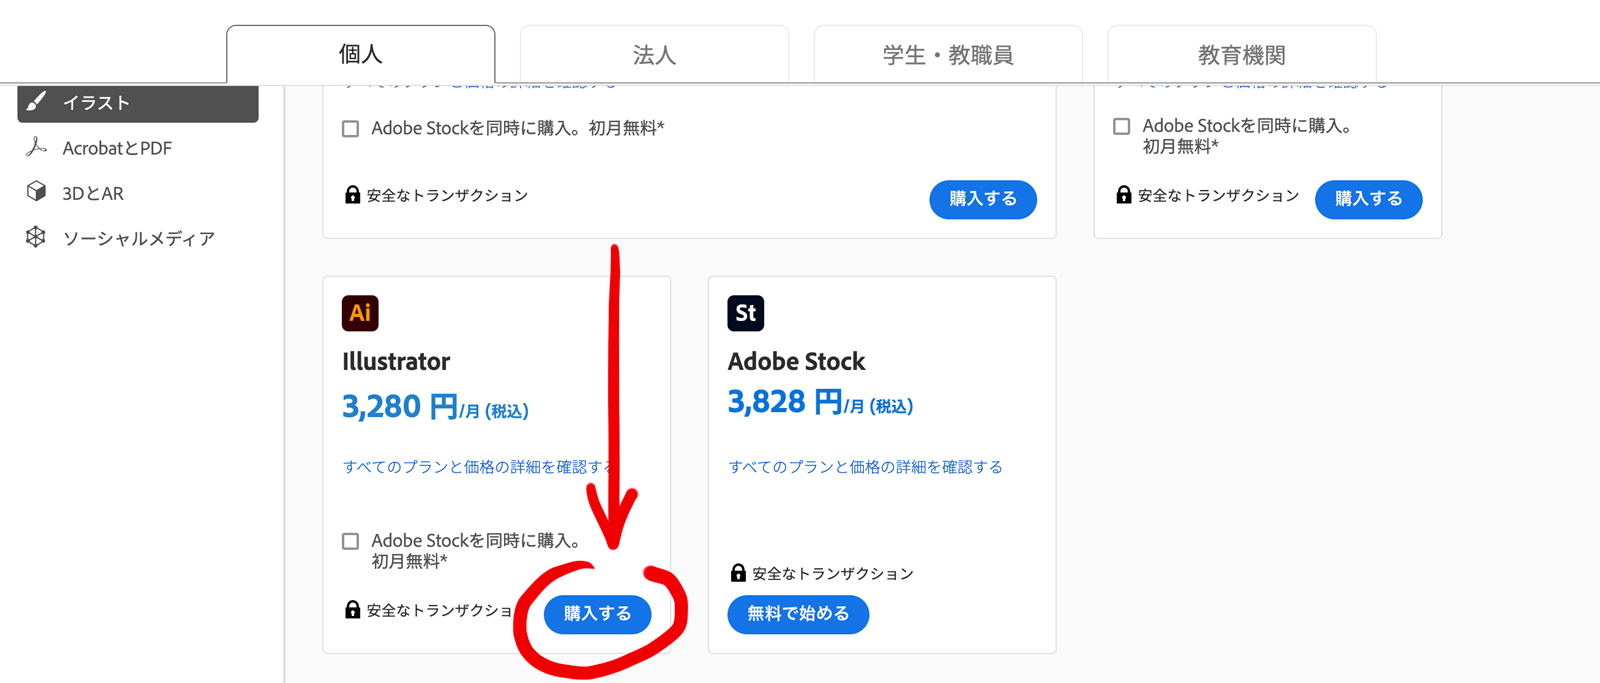Click the lock icon in Illustrator card
The height and width of the screenshot is (683, 1600).
click(x=352, y=609)
